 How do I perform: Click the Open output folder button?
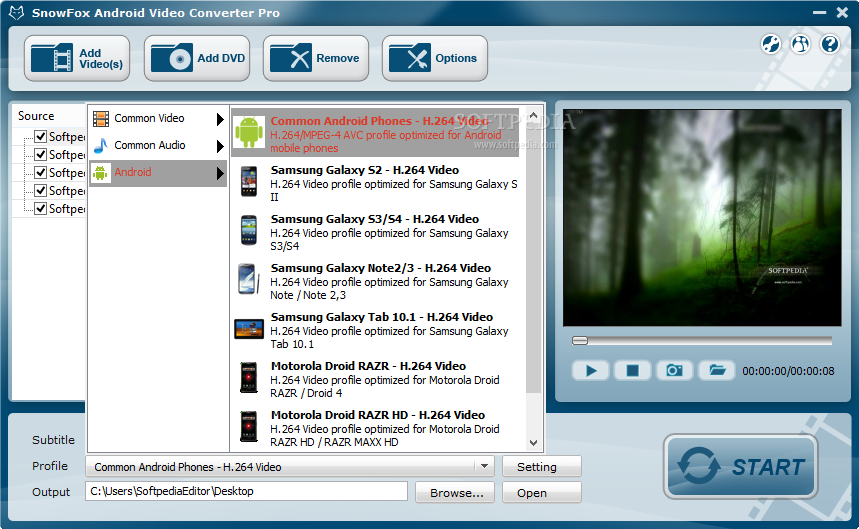click(541, 492)
